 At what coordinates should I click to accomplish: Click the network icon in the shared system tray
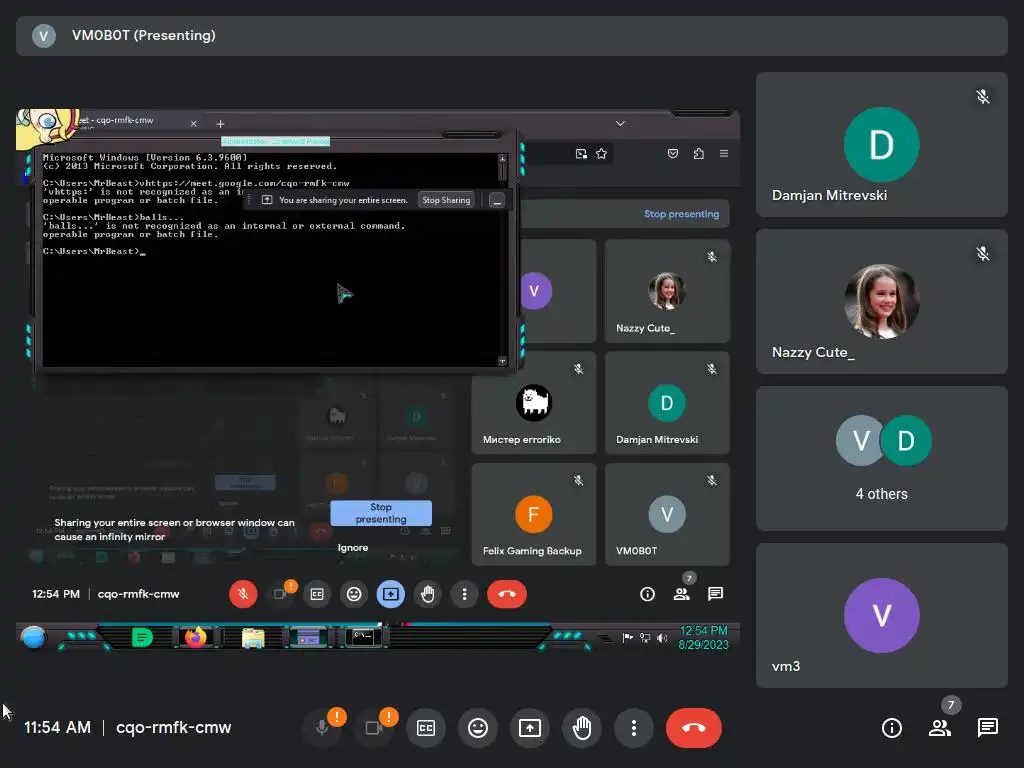(x=645, y=638)
